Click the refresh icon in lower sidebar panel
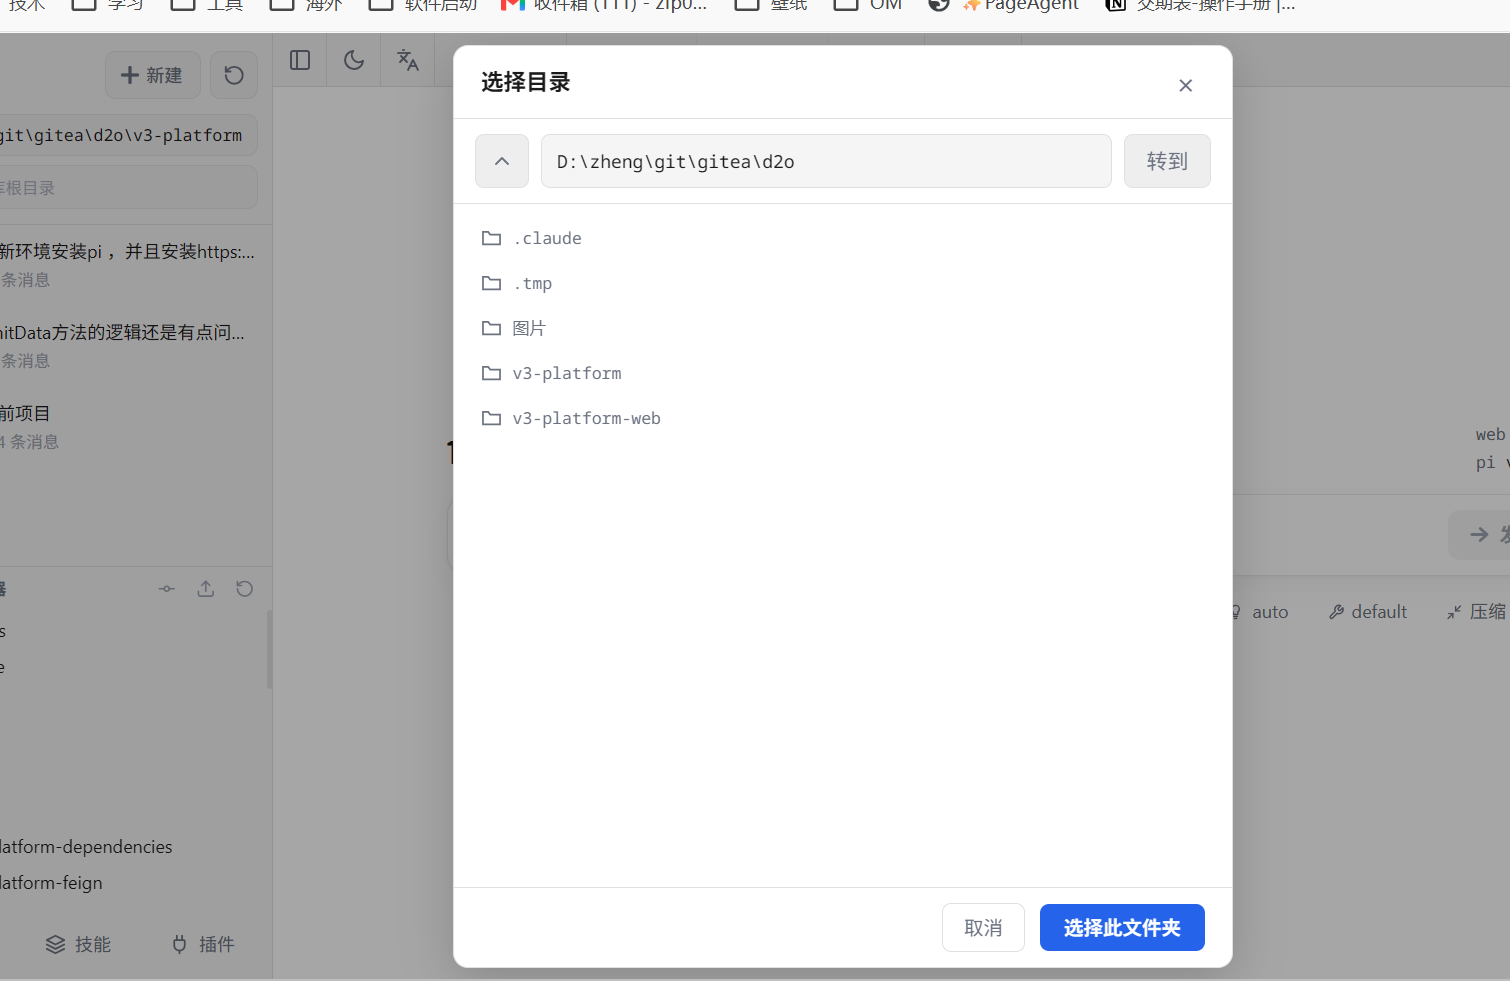1510x981 pixels. 244,589
